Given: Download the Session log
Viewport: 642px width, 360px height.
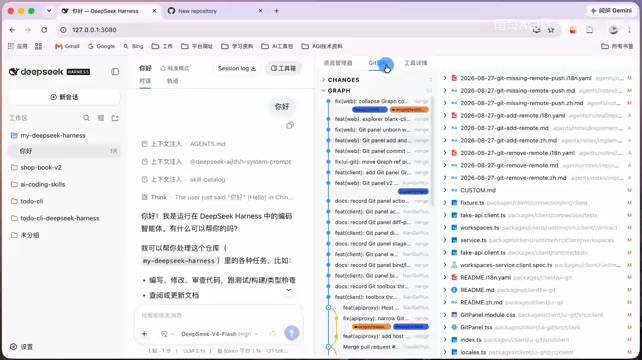Looking at the screenshot, I should point(237,68).
